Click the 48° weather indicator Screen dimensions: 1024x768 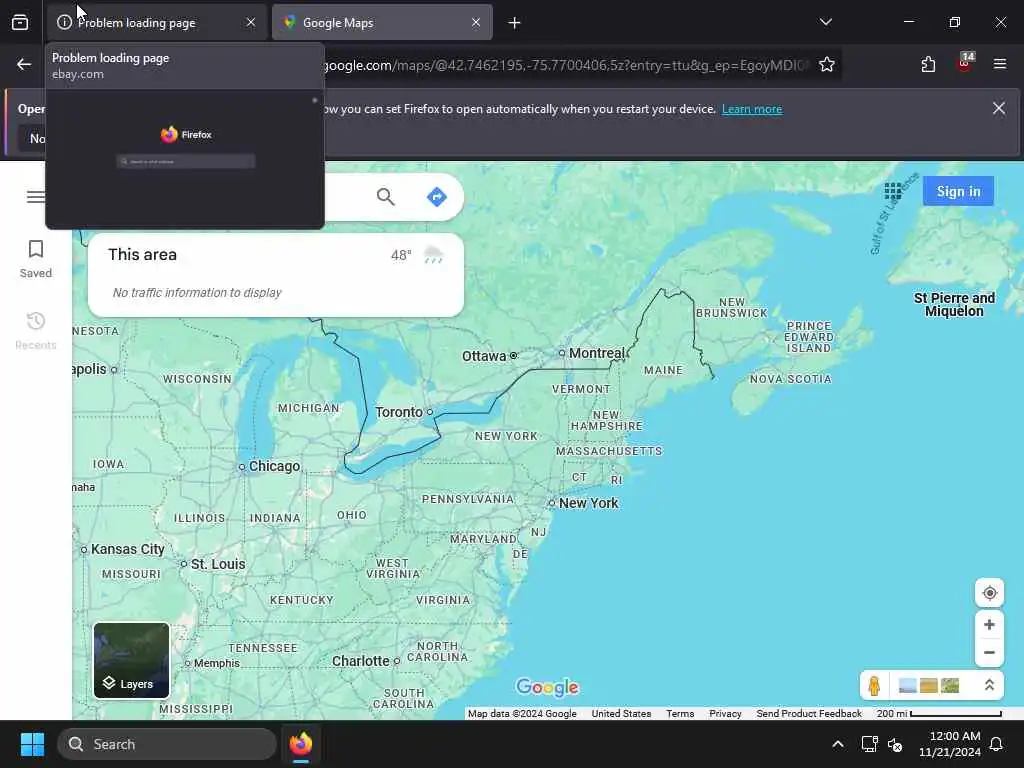click(x=401, y=255)
